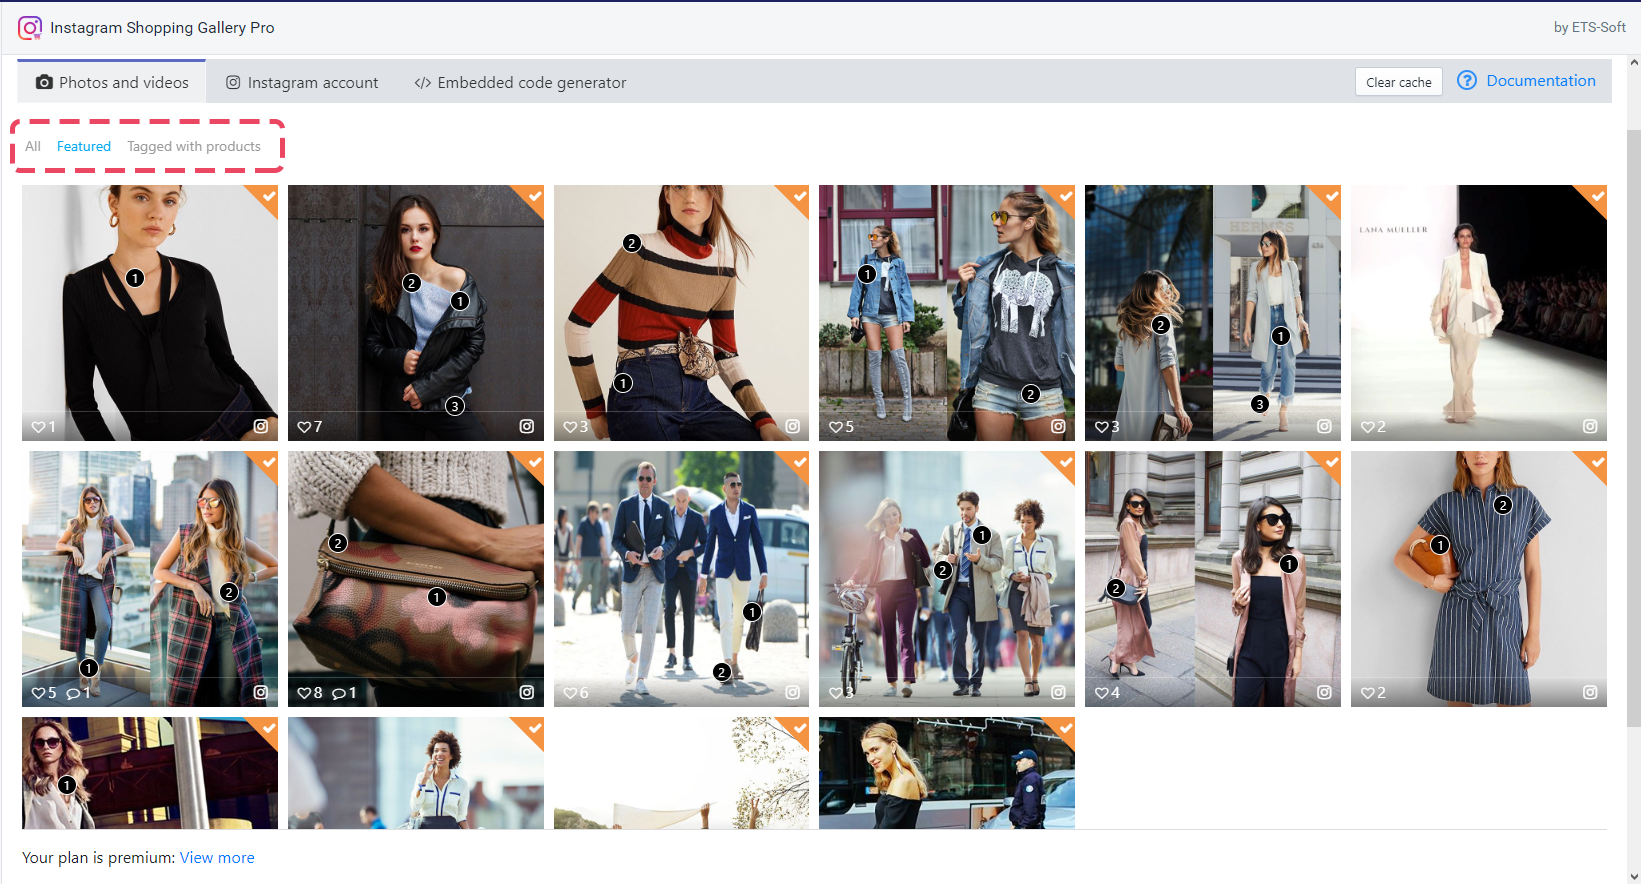1641x884 pixels.
Task: Click comment icon on plaid vest photo
Action: point(72,693)
